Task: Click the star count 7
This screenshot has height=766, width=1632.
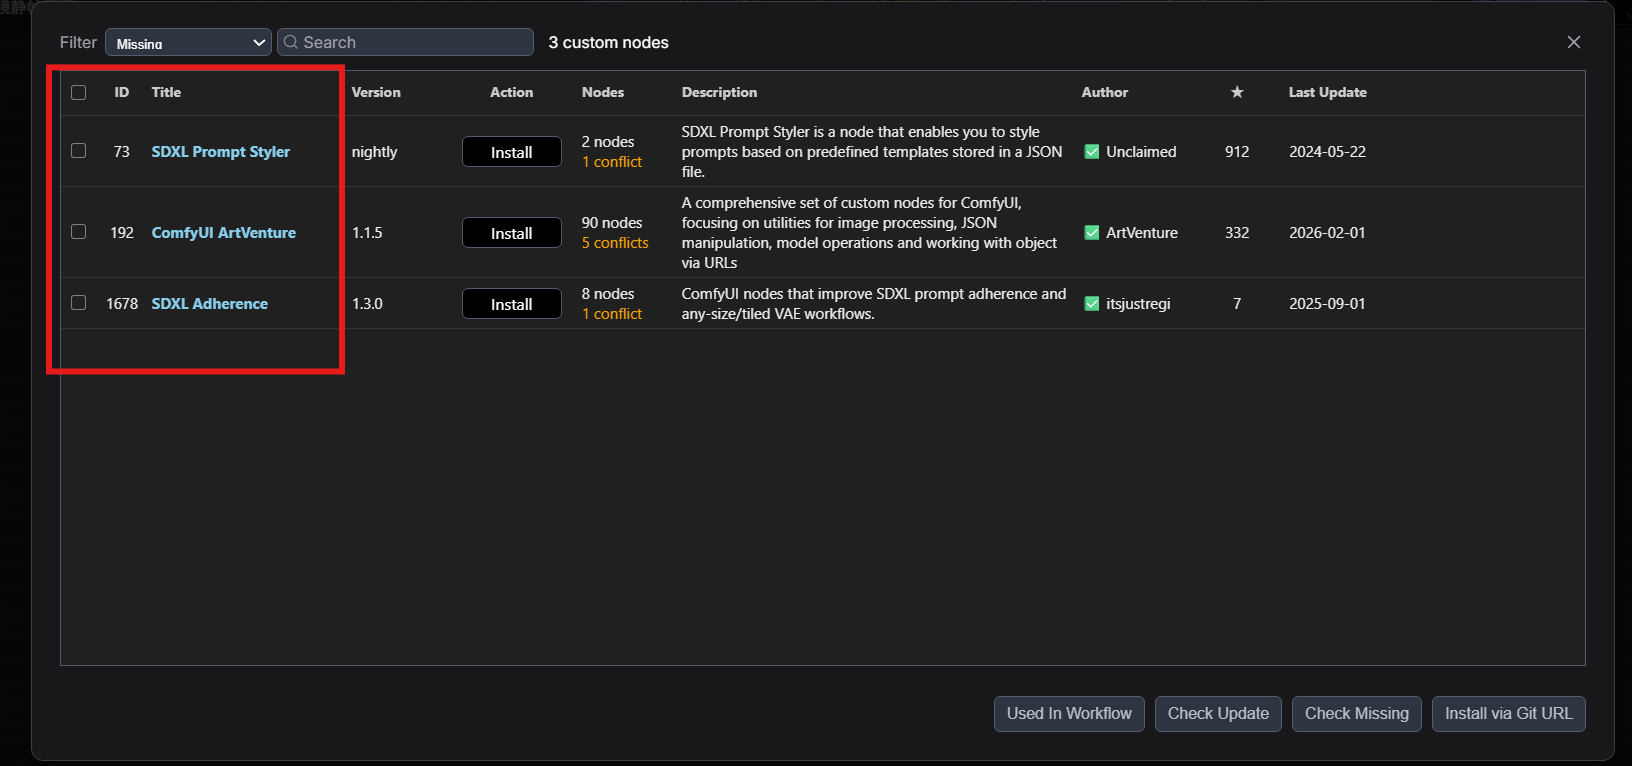Action: point(1237,304)
